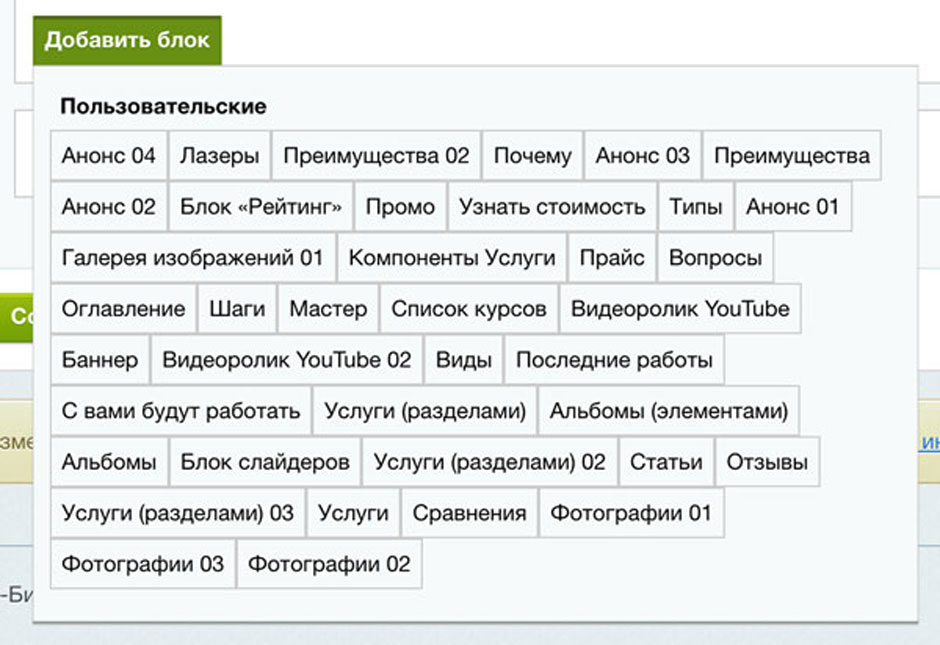Choose the «Промо» block
Image resolution: width=940 pixels, height=645 pixels.
400,207
